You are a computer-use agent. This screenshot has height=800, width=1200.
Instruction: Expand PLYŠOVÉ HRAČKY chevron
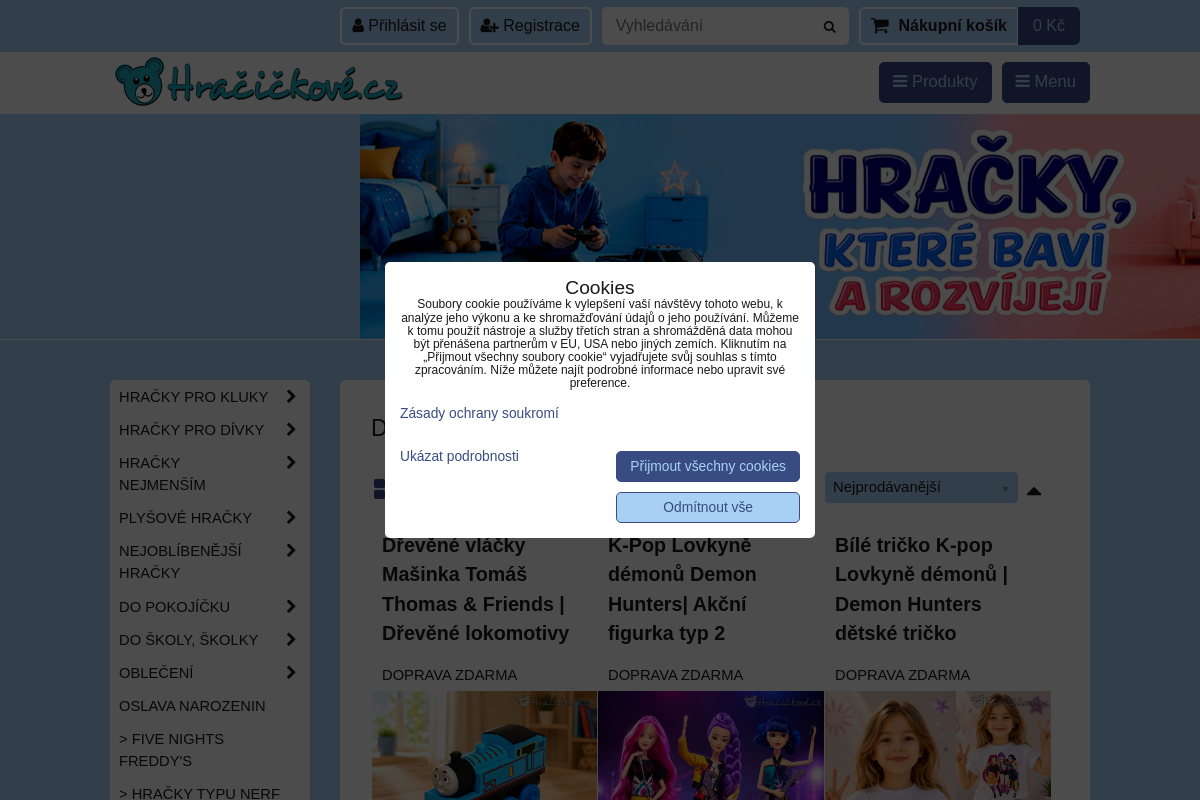click(291, 517)
